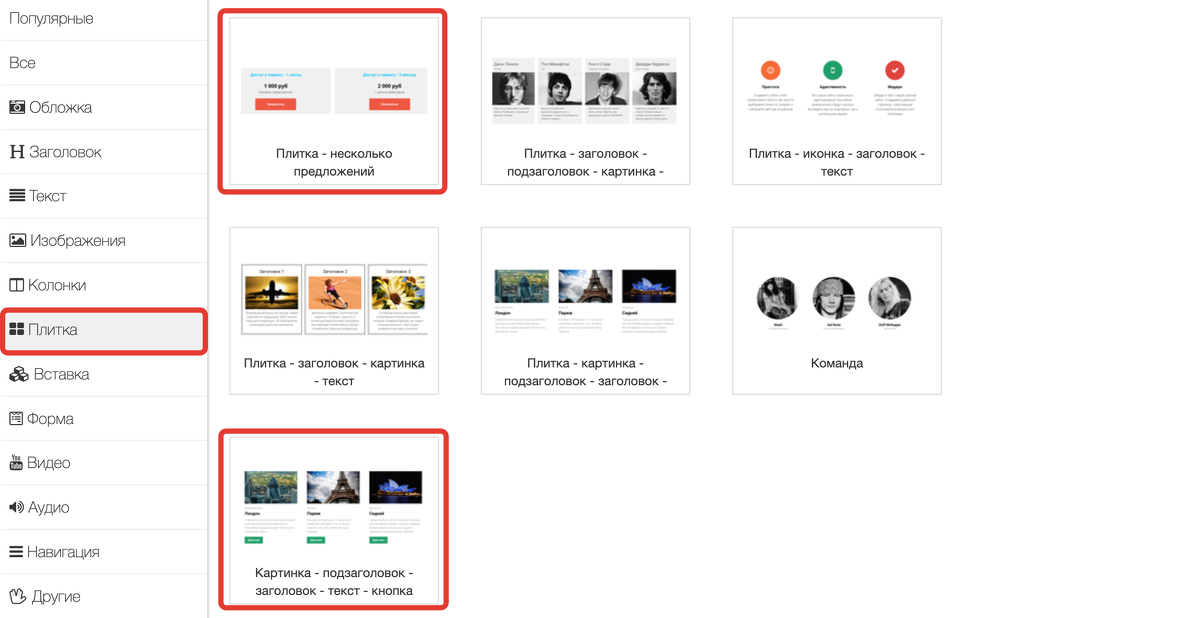The height and width of the screenshot is (618, 1200).
Task: Select the lines icon next to Текст
Action: tap(17, 196)
